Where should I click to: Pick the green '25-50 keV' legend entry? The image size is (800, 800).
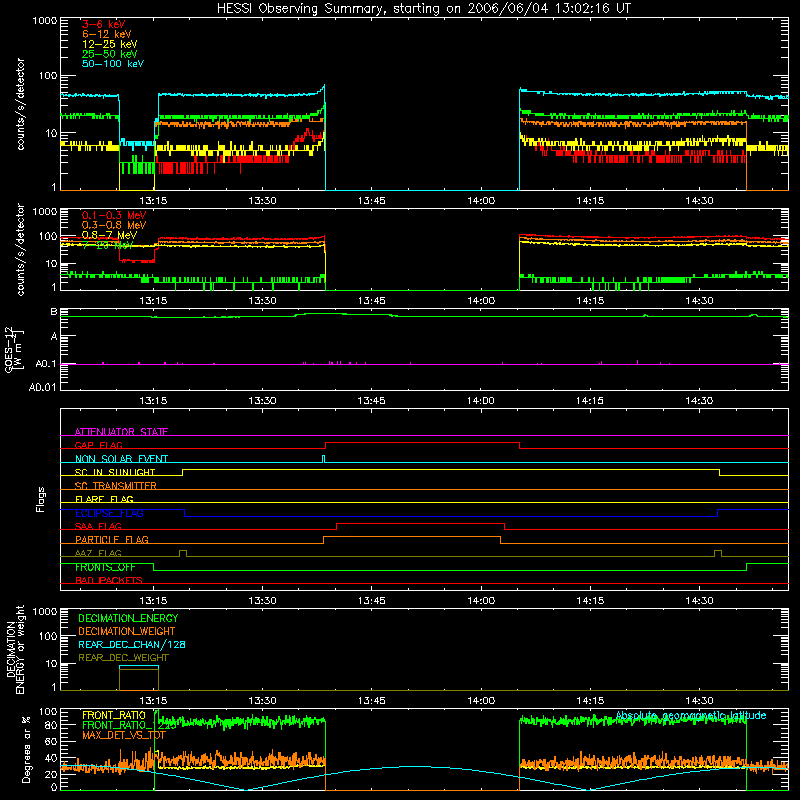[110, 54]
